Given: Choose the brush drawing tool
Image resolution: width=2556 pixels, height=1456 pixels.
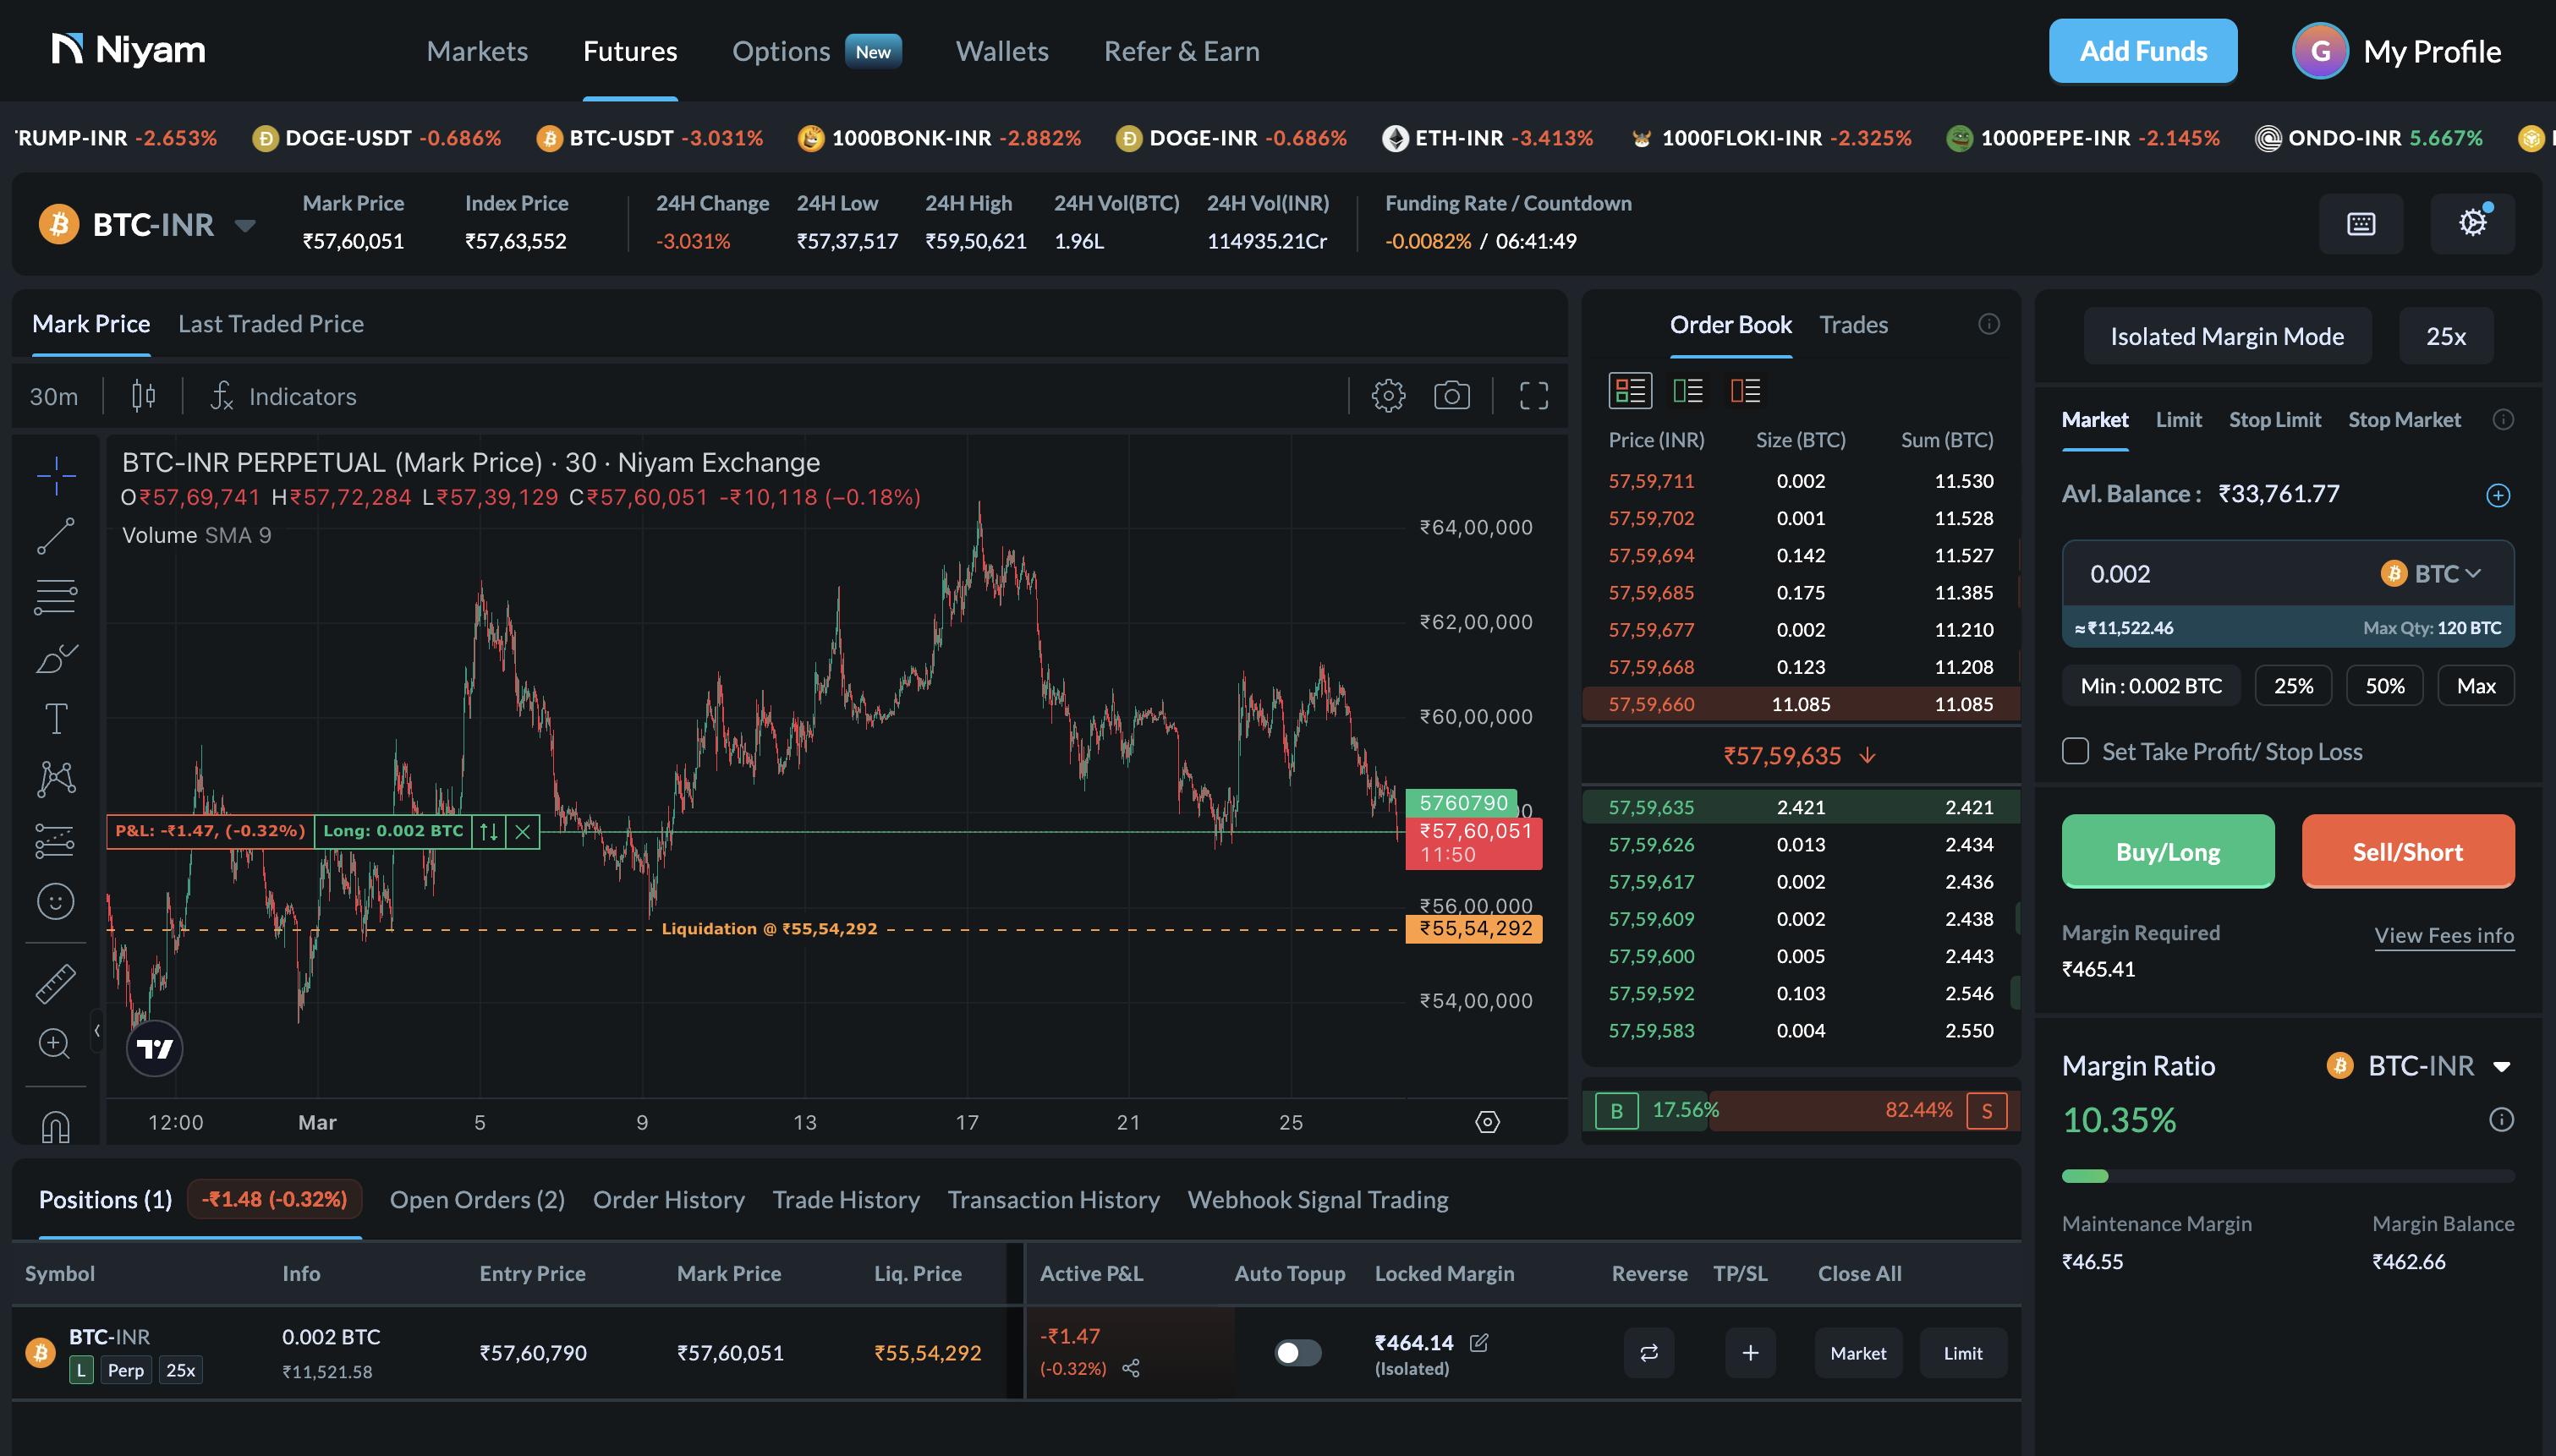Looking at the screenshot, I should pos(56,658).
